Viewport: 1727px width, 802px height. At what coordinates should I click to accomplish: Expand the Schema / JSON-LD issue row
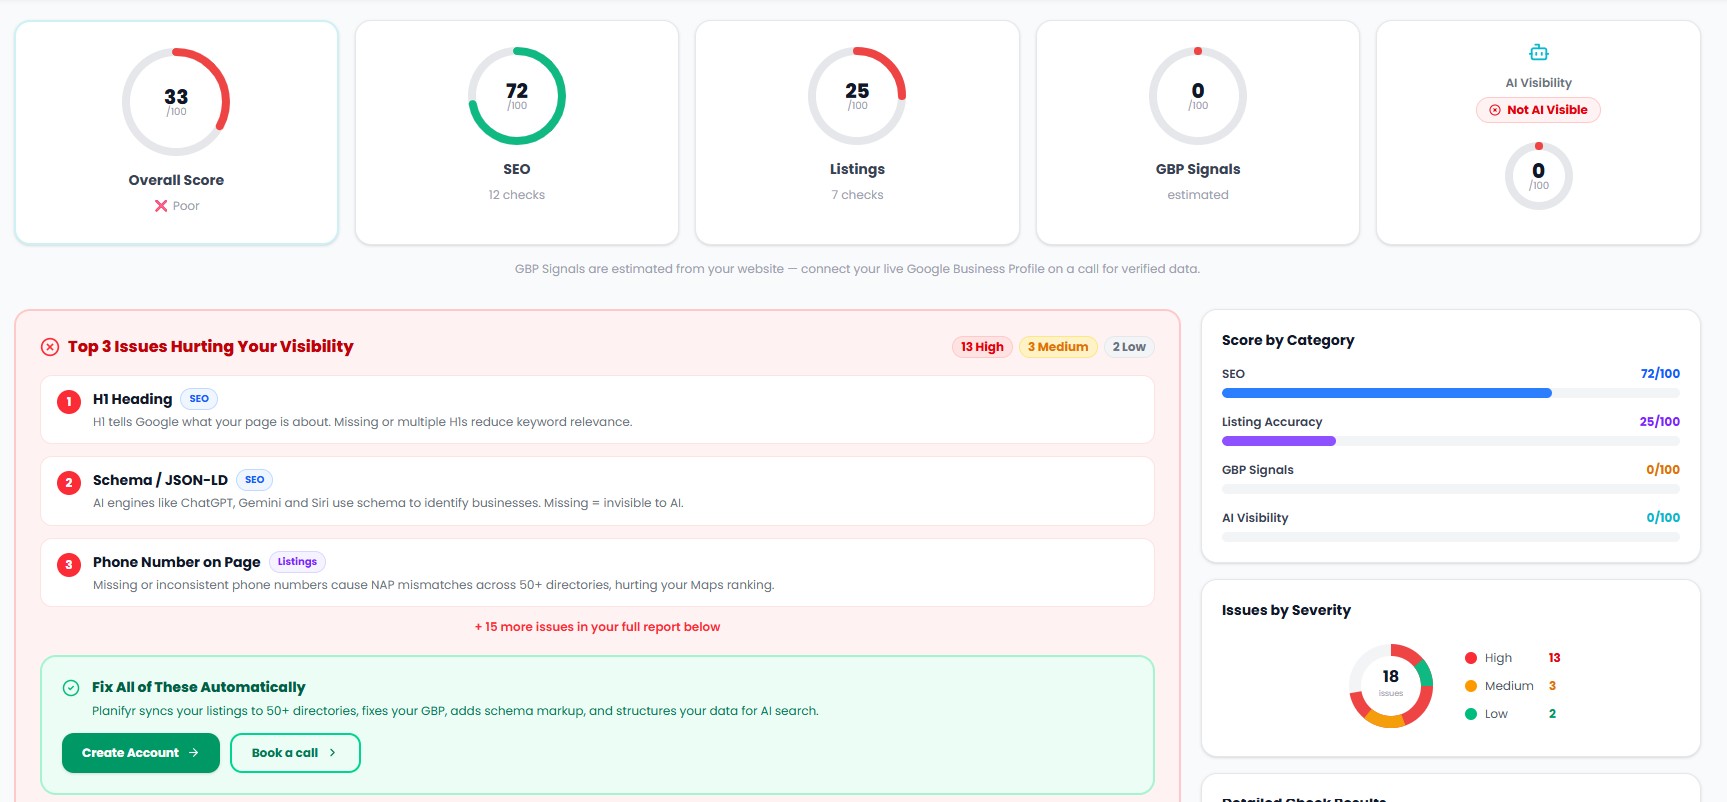tap(597, 491)
